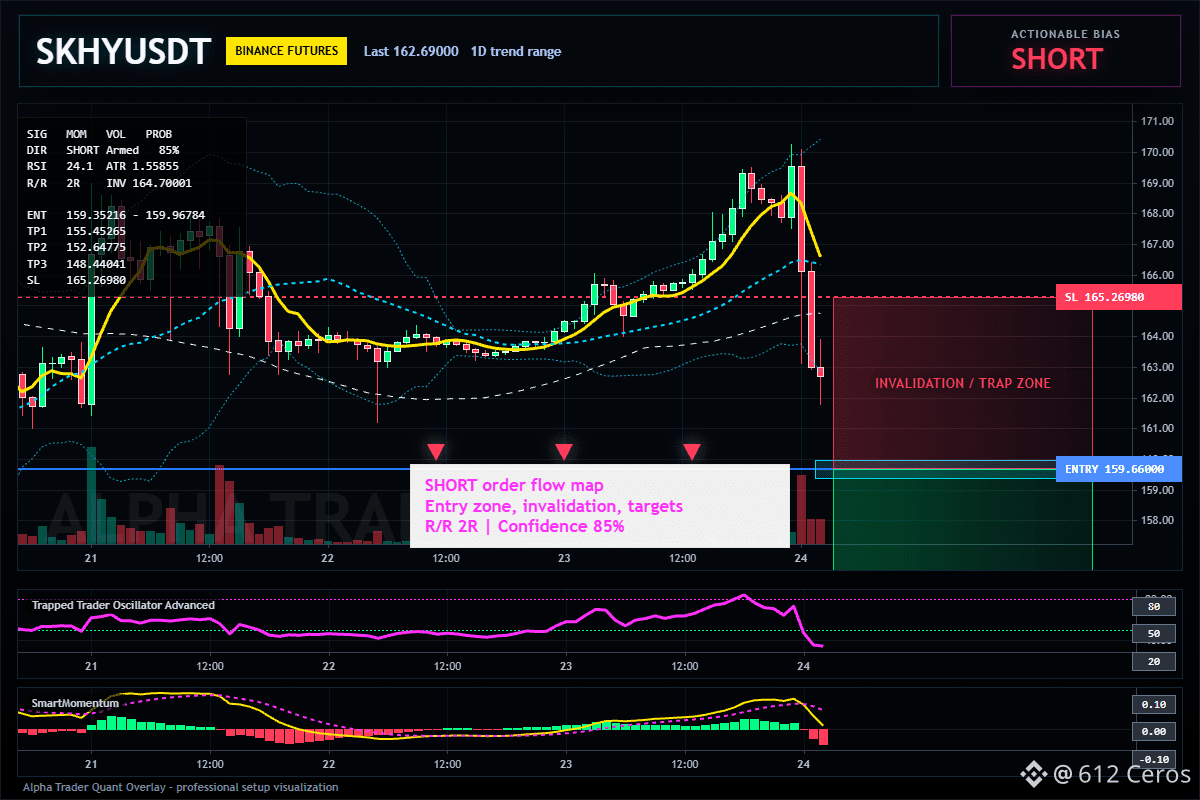Click the SL 165.26980 row in stats panel
Image resolution: width=1200 pixels, height=800 pixels.
coord(77,279)
